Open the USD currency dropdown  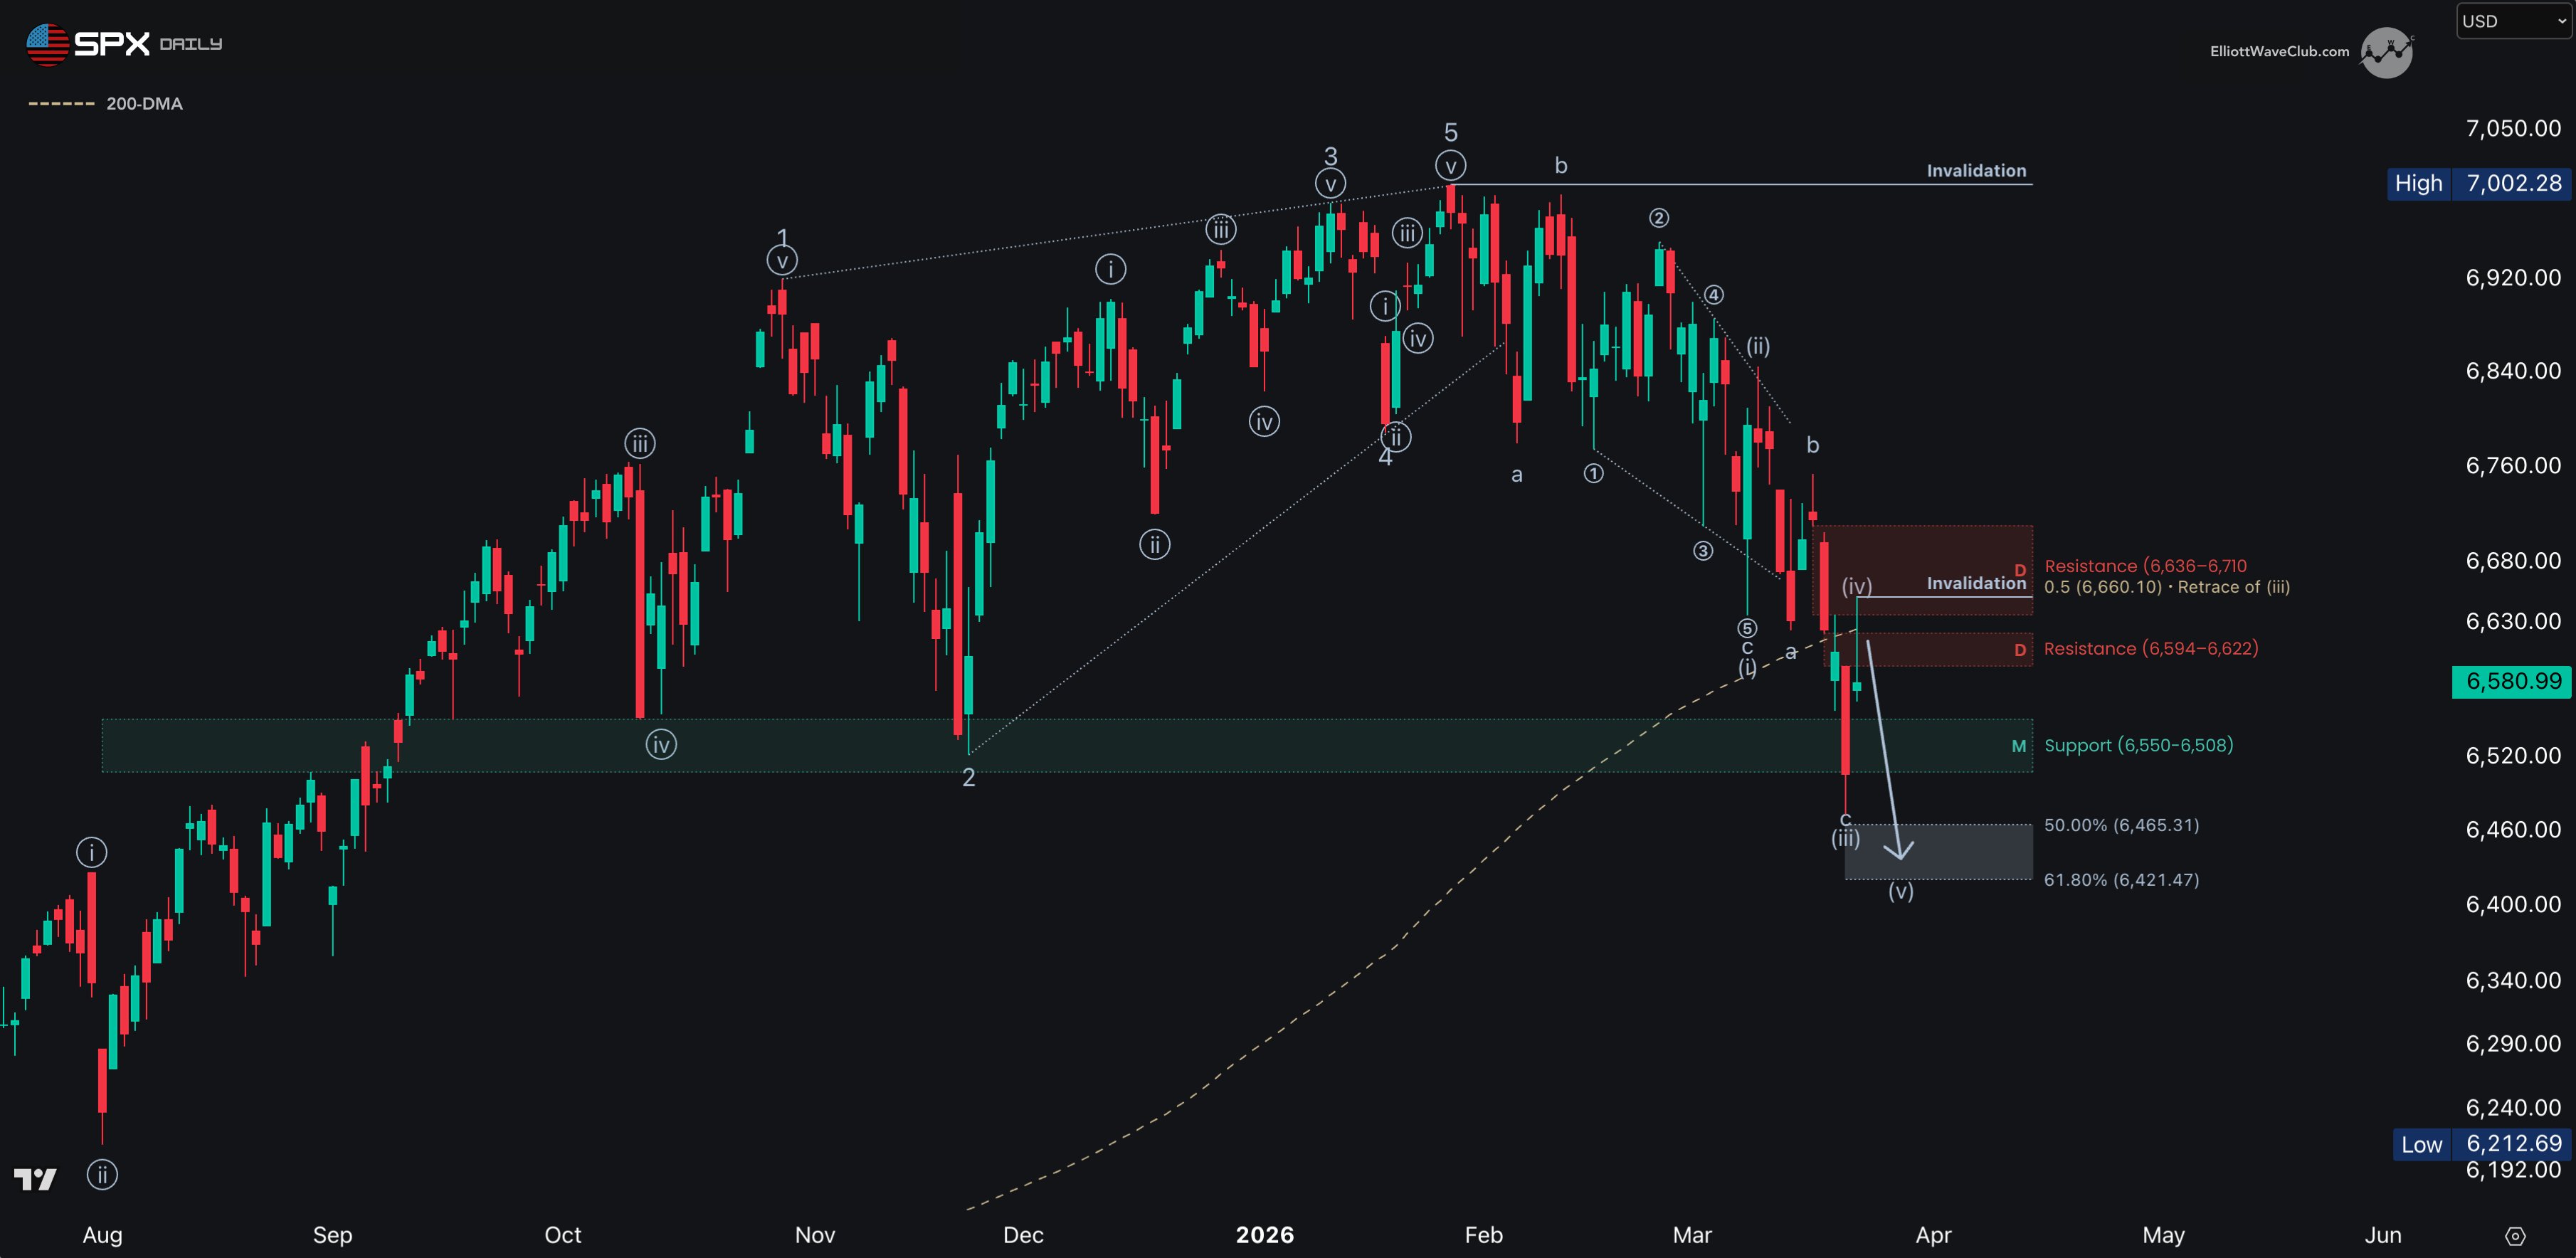(x=2511, y=21)
